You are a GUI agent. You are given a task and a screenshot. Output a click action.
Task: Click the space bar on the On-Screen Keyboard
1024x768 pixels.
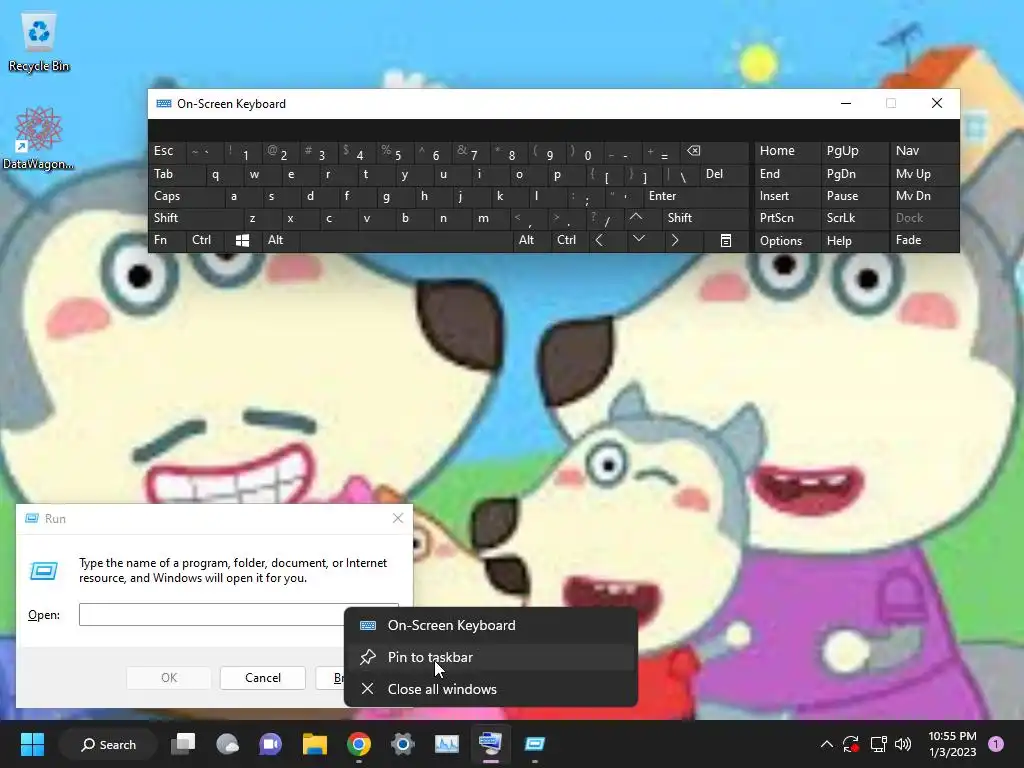coord(406,240)
